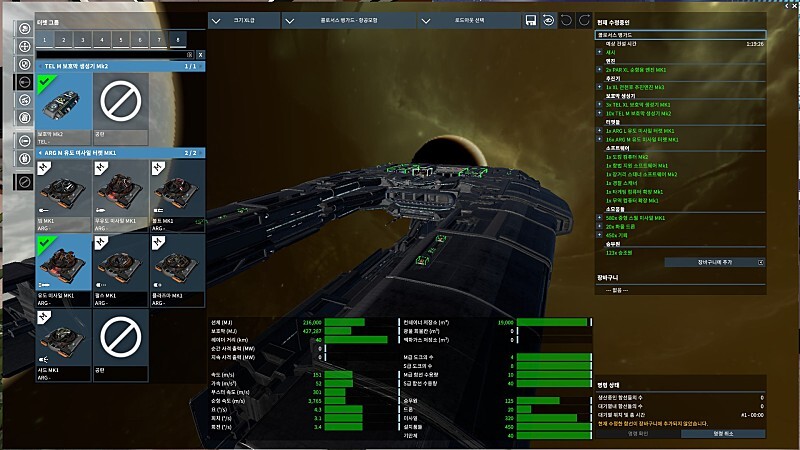The image size is (800, 450).
Task: Click the 명령 취소 cancel order button
Action: 723,434
